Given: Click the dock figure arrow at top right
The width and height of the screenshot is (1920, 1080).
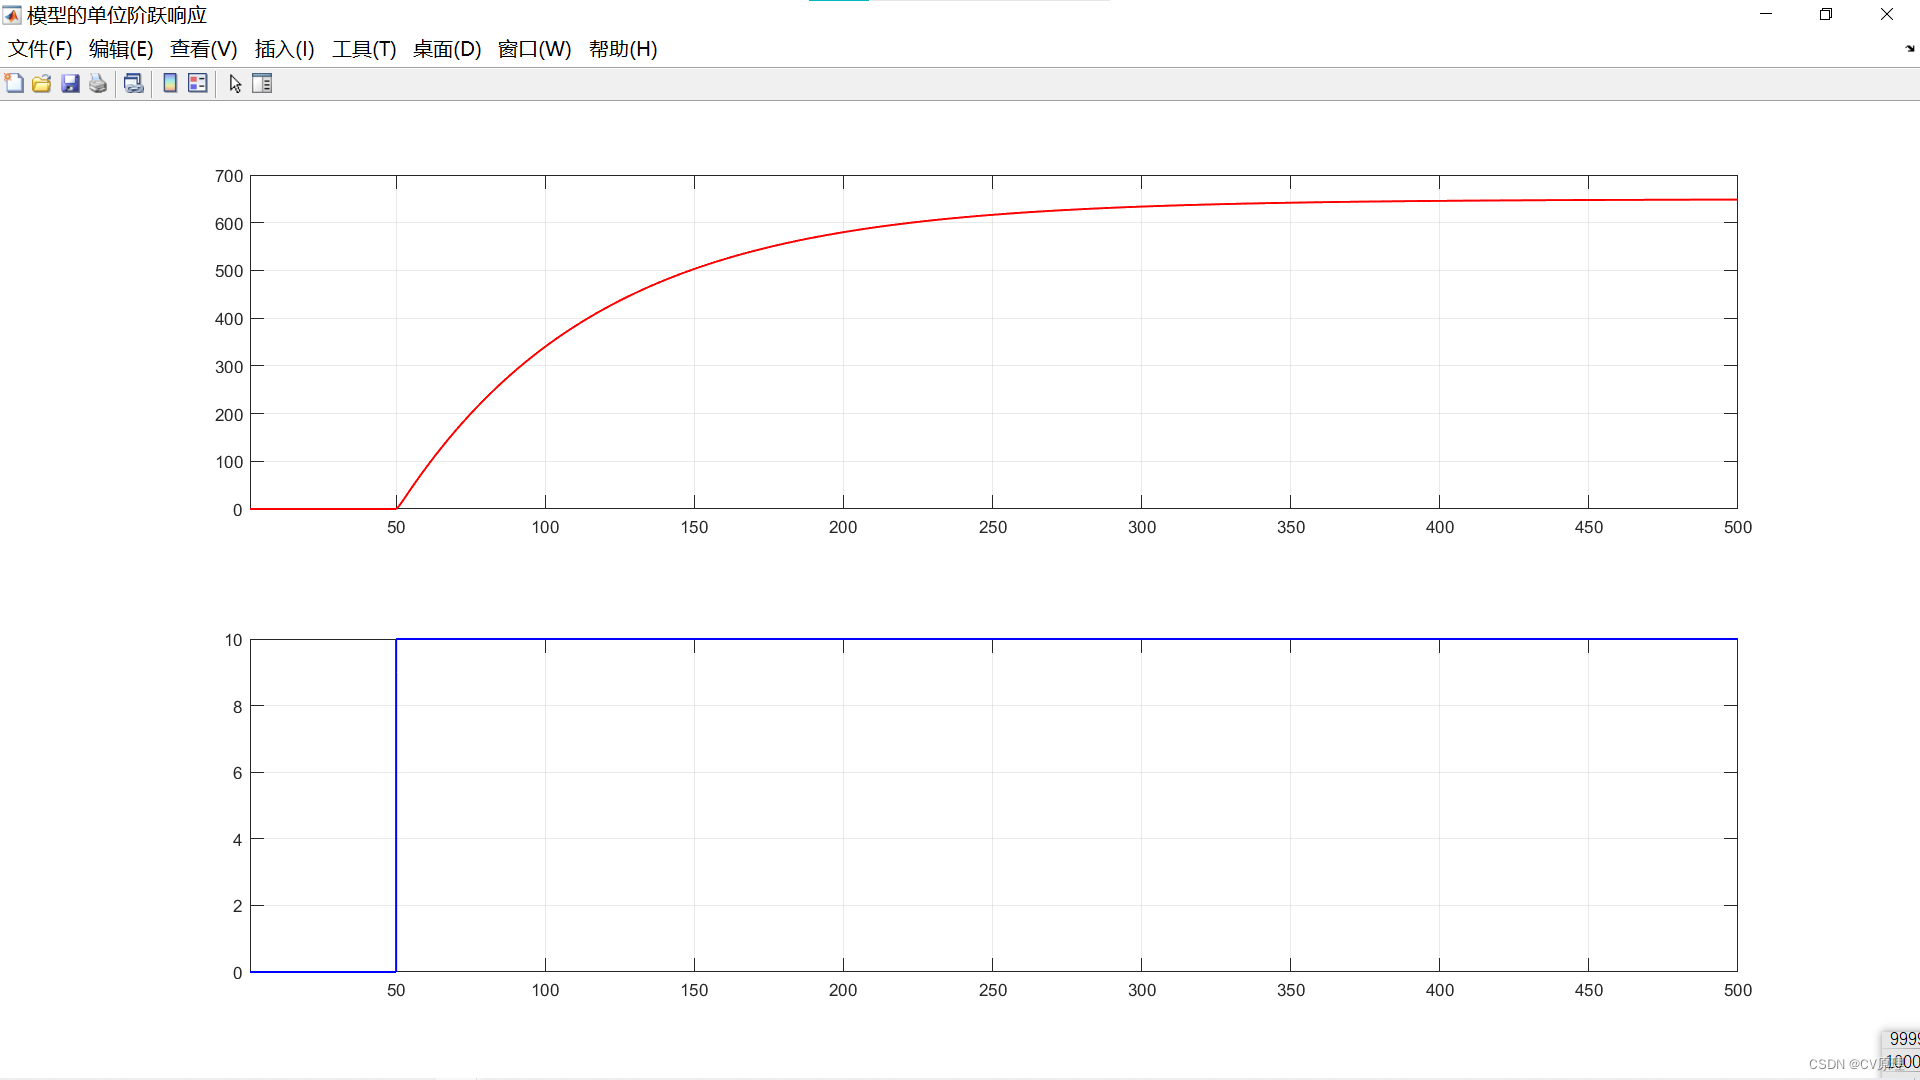Looking at the screenshot, I should click(1909, 48).
